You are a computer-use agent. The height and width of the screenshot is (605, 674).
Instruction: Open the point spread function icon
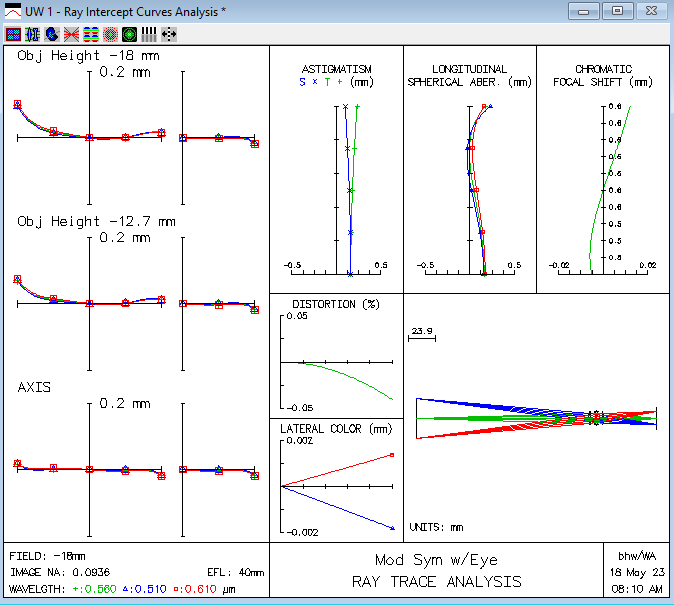[x=129, y=34]
